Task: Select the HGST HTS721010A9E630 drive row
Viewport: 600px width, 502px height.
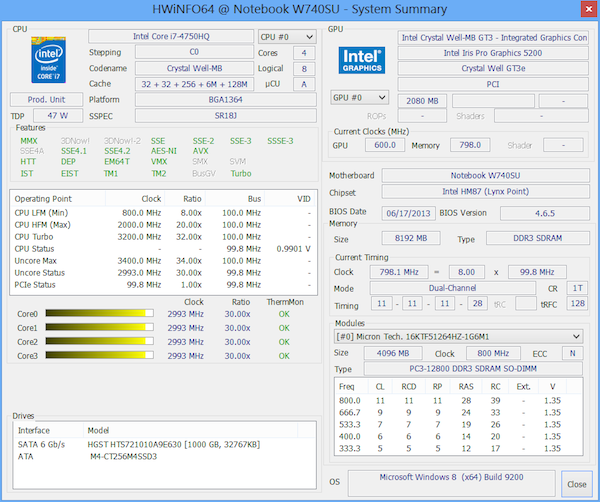Action: (x=165, y=445)
